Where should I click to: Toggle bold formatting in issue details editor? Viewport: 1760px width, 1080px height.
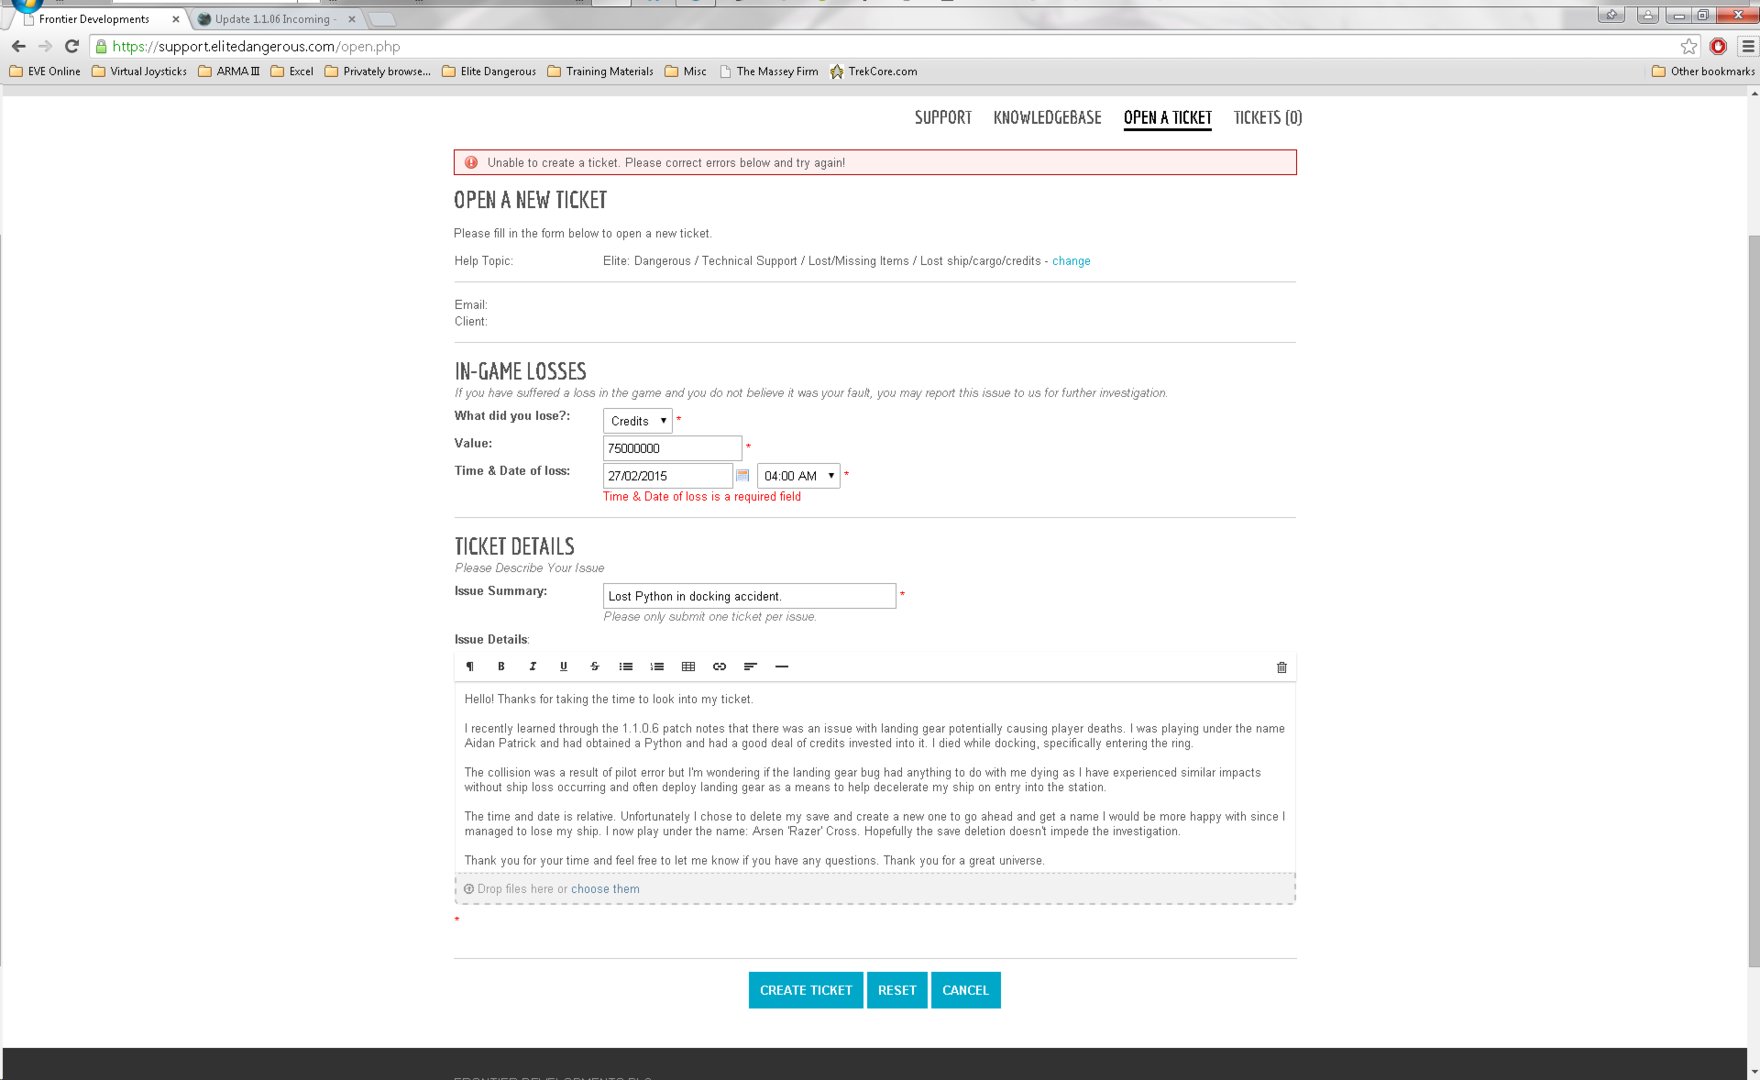pos(501,667)
